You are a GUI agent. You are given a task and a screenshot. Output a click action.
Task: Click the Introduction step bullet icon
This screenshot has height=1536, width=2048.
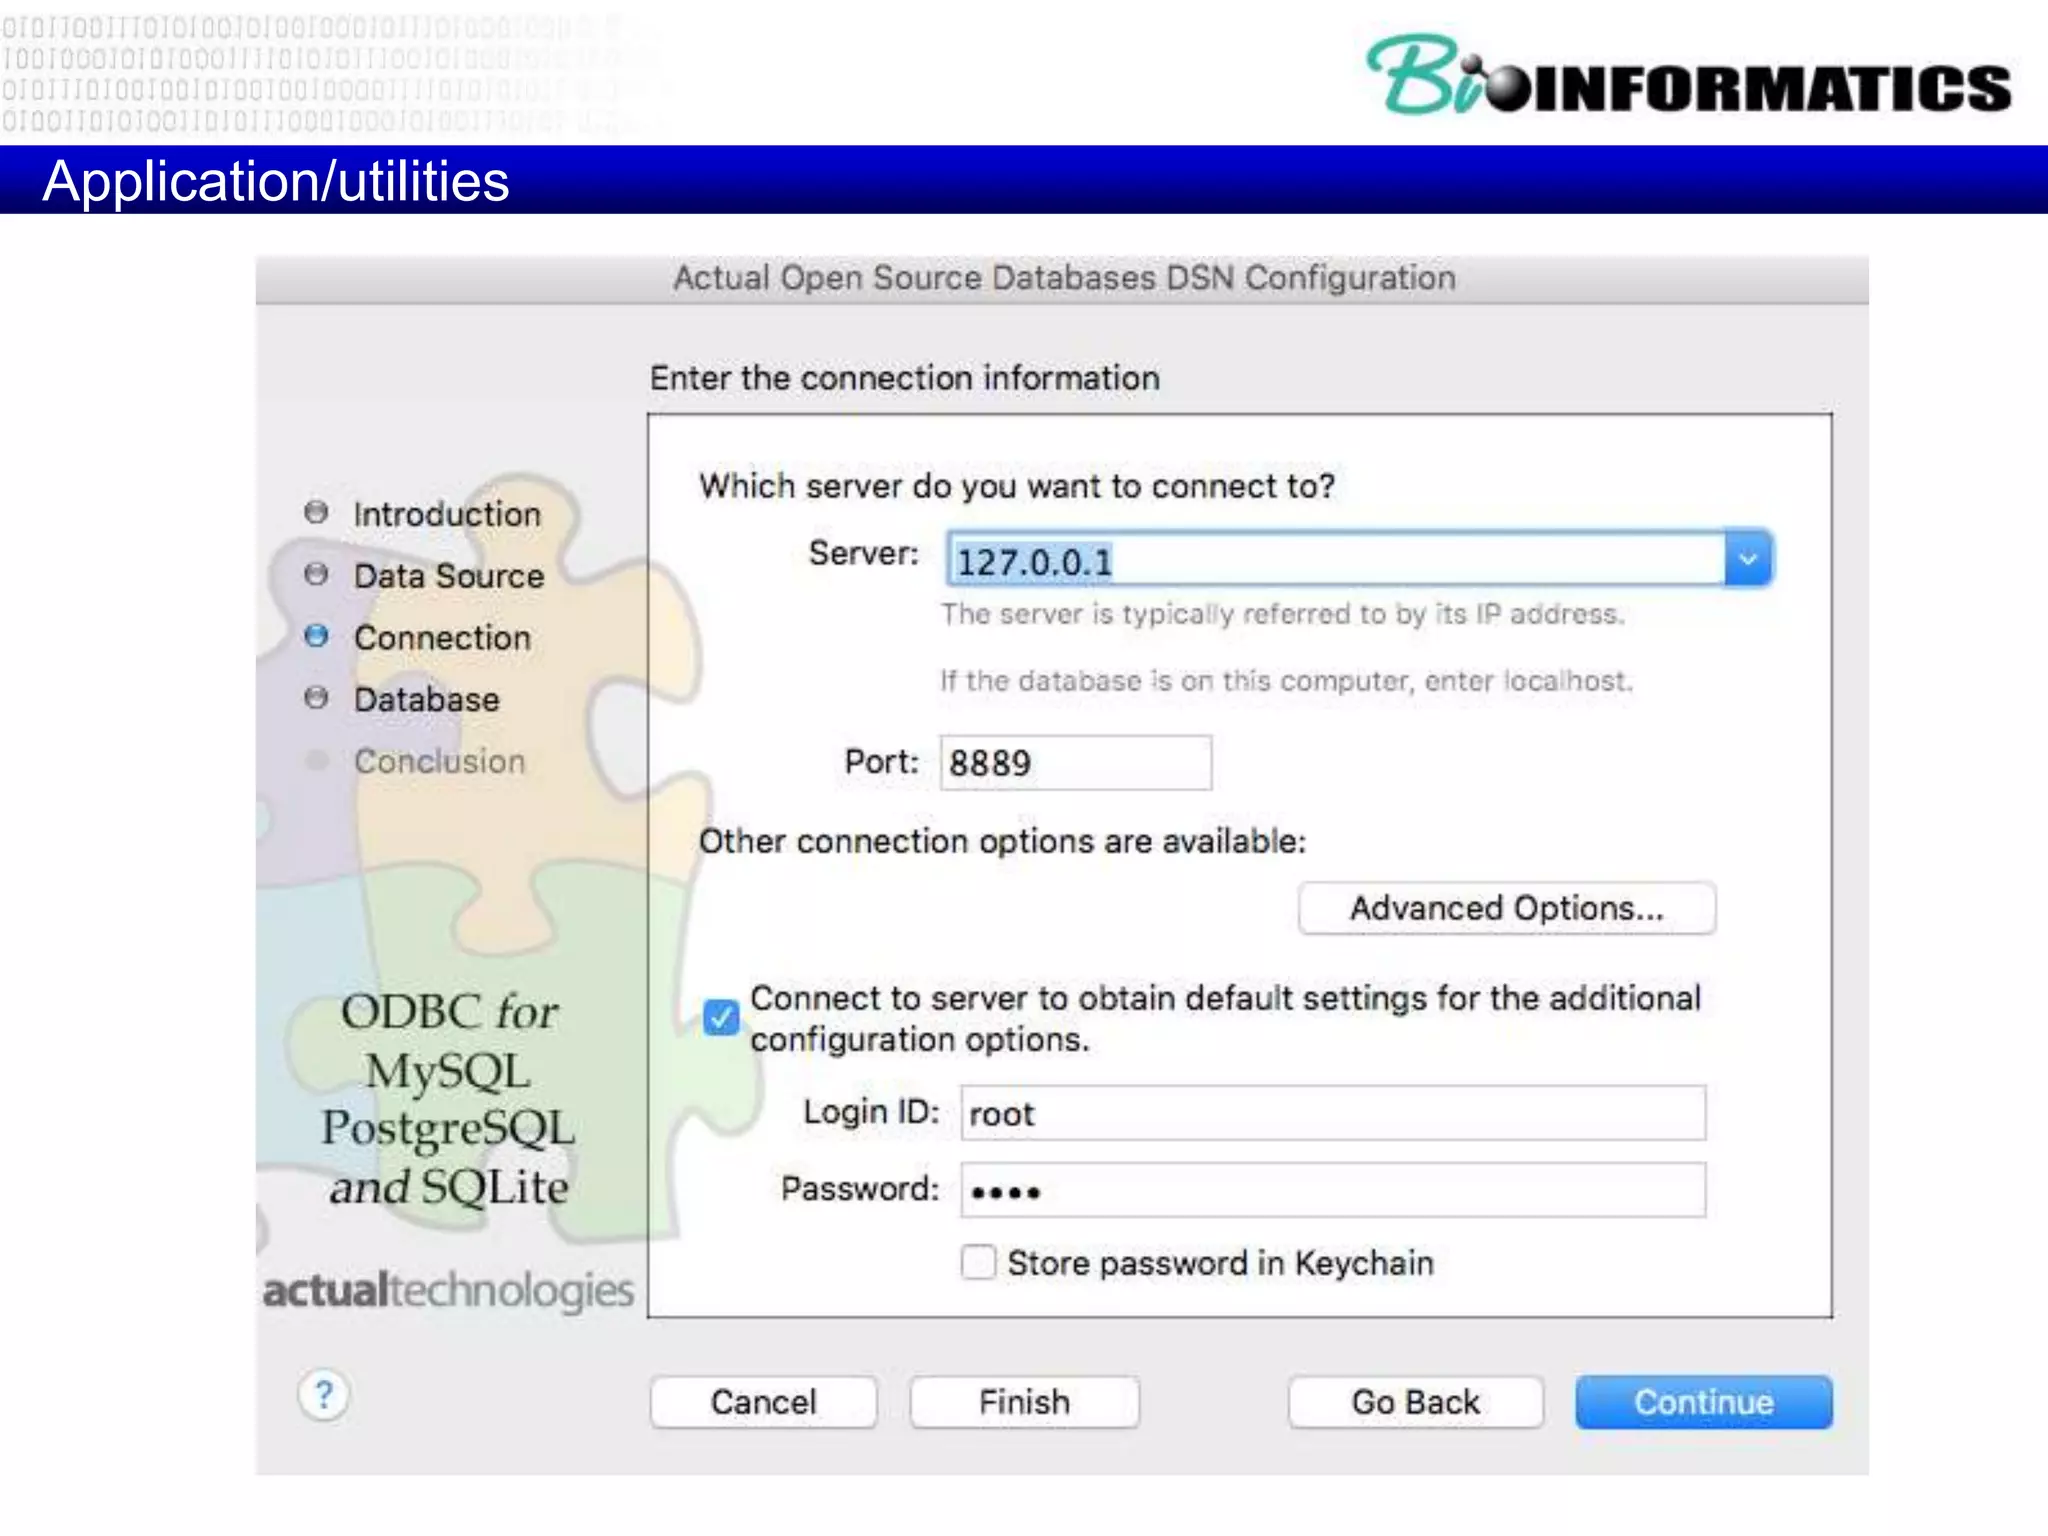[316, 512]
